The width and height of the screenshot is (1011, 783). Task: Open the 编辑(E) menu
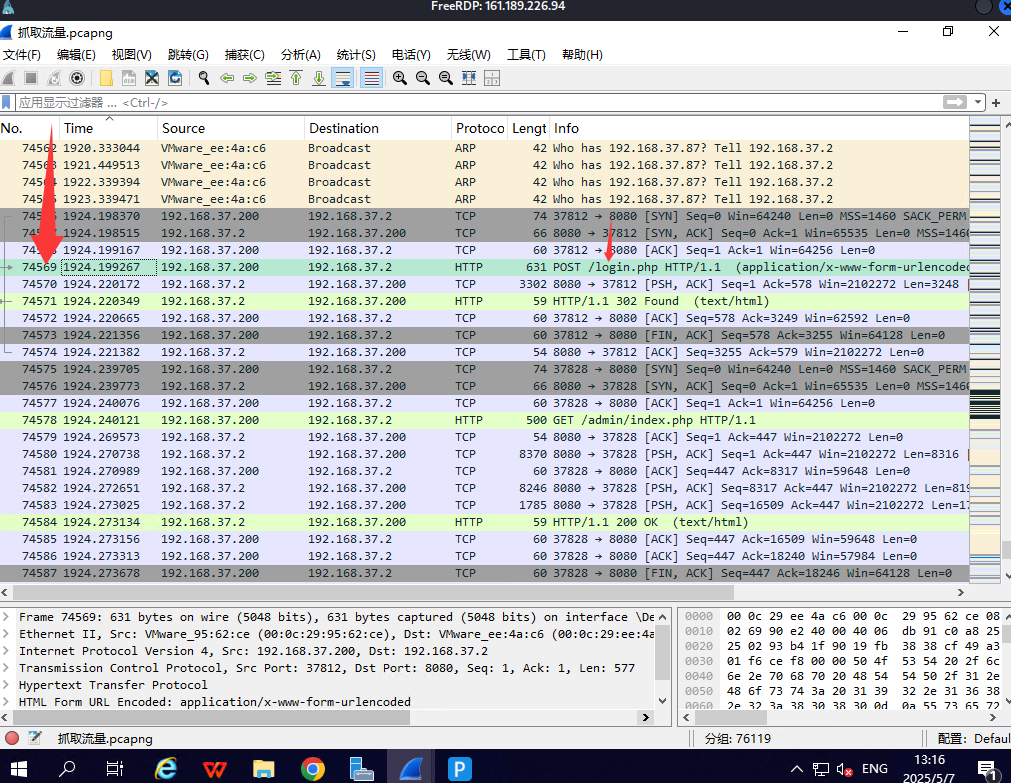(x=76, y=55)
